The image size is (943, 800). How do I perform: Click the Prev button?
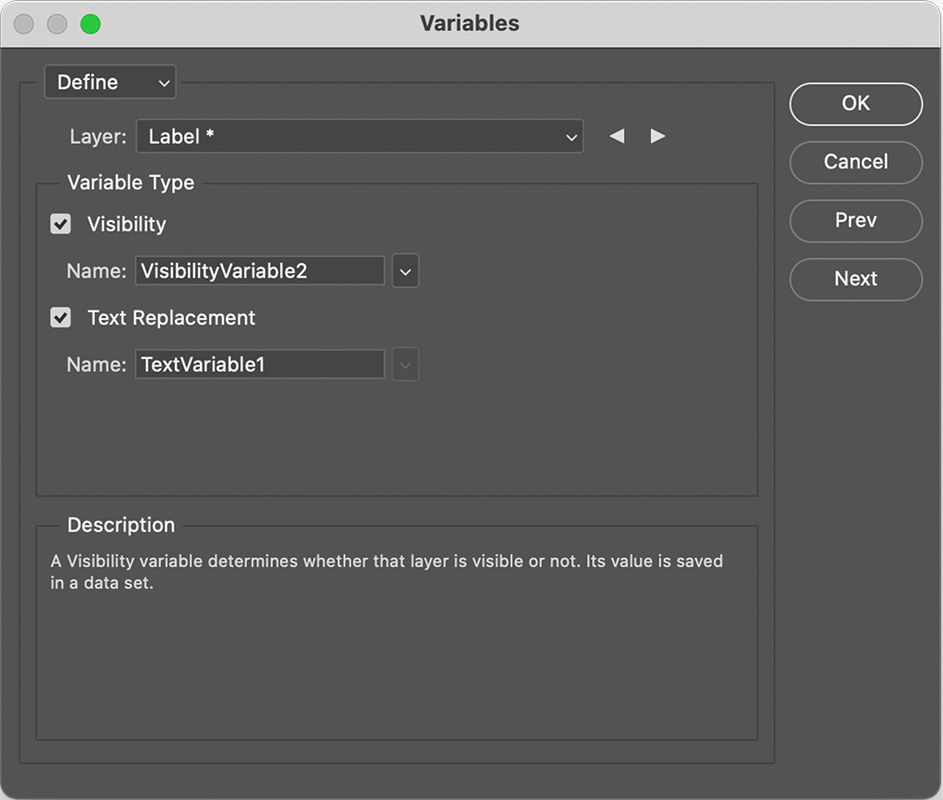[855, 220]
